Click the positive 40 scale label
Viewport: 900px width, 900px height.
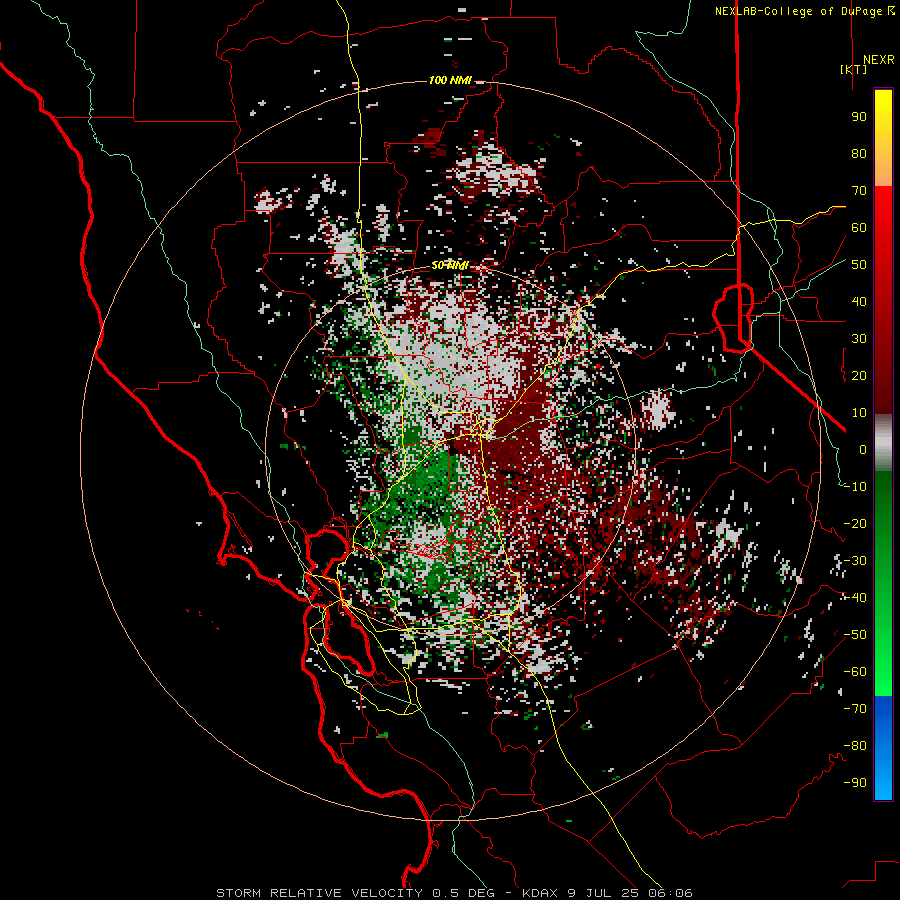pyautogui.click(x=859, y=301)
